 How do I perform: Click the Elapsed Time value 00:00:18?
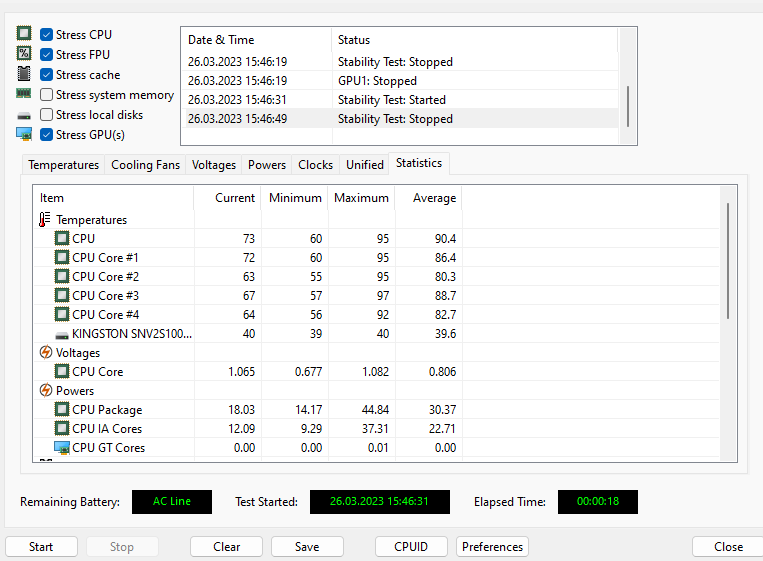tap(598, 502)
